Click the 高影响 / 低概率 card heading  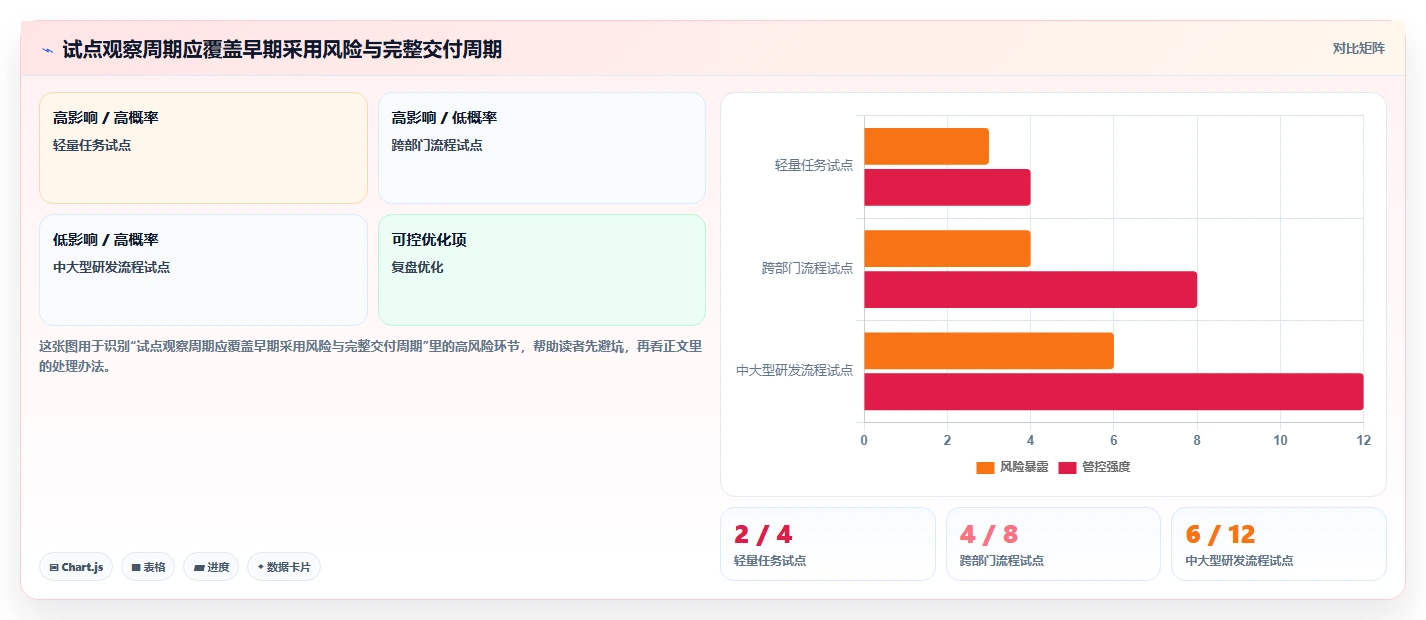click(x=444, y=118)
